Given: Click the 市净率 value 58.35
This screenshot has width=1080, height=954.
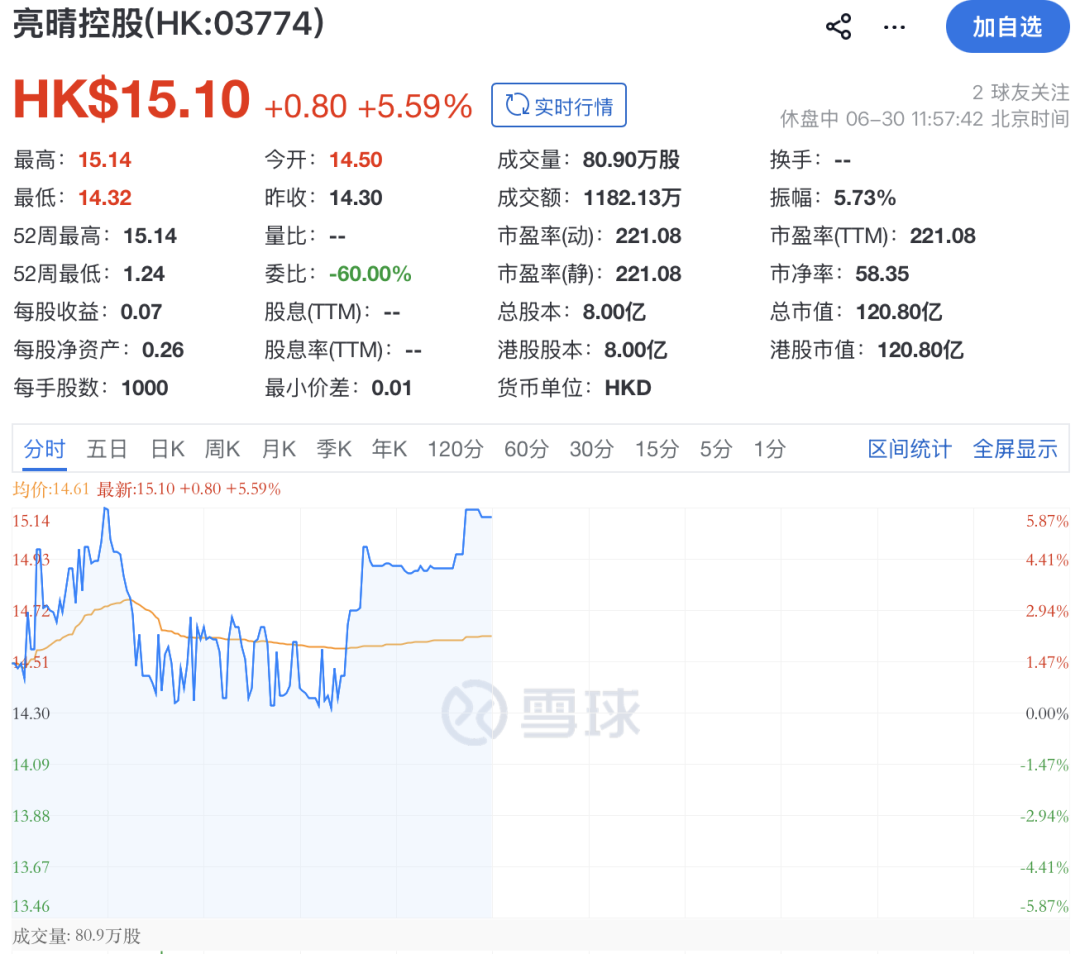Looking at the screenshot, I should [x=882, y=273].
